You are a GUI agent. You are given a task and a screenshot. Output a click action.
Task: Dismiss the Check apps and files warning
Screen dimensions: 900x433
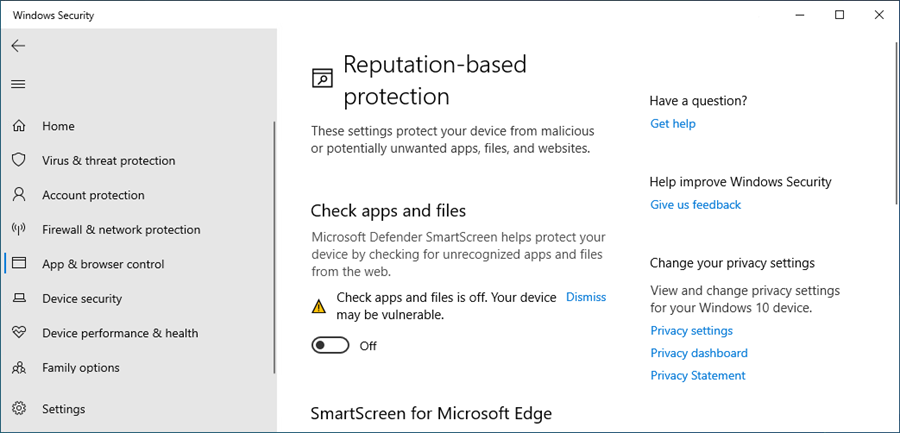coord(586,297)
